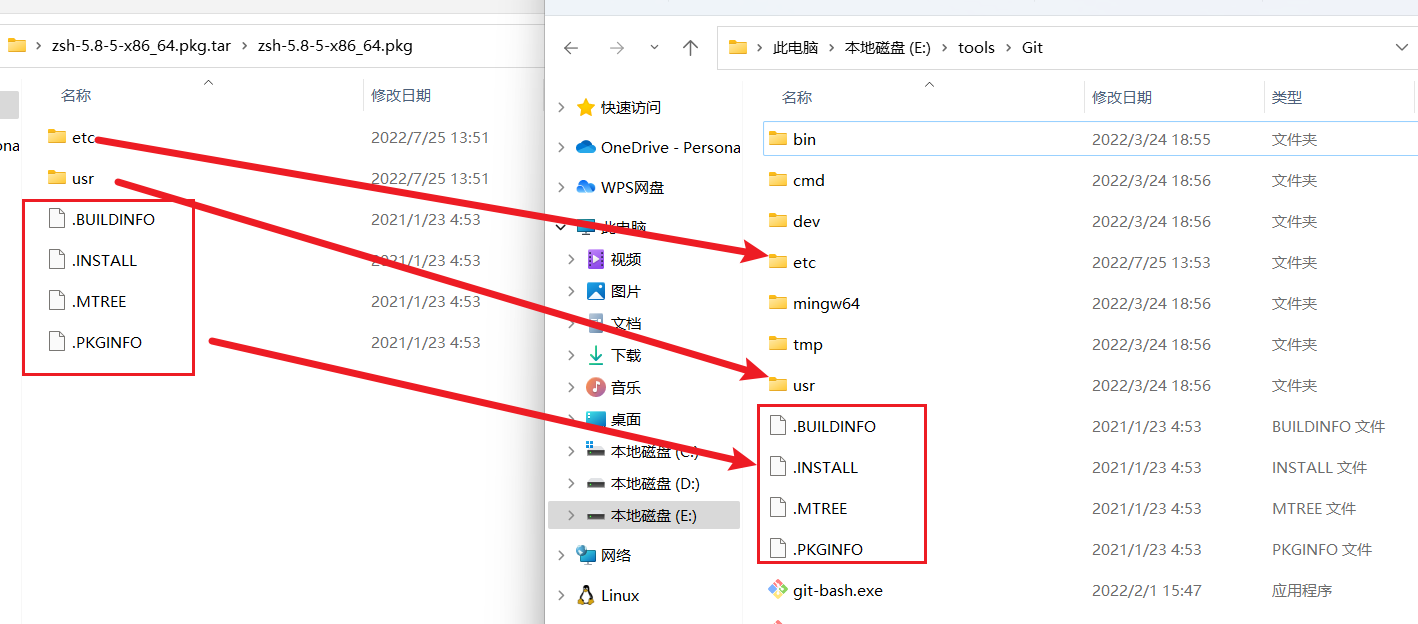This screenshot has width=1418, height=624.
Task: Select WPS网盘 cloud drive in sidebar
Action: [631, 187]
